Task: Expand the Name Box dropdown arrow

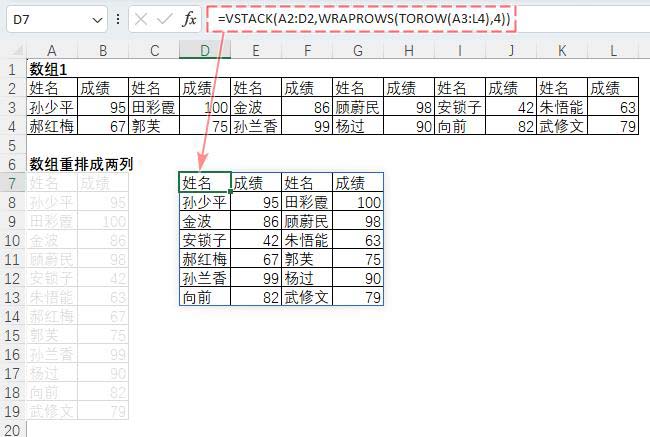Action: point(96,20)
